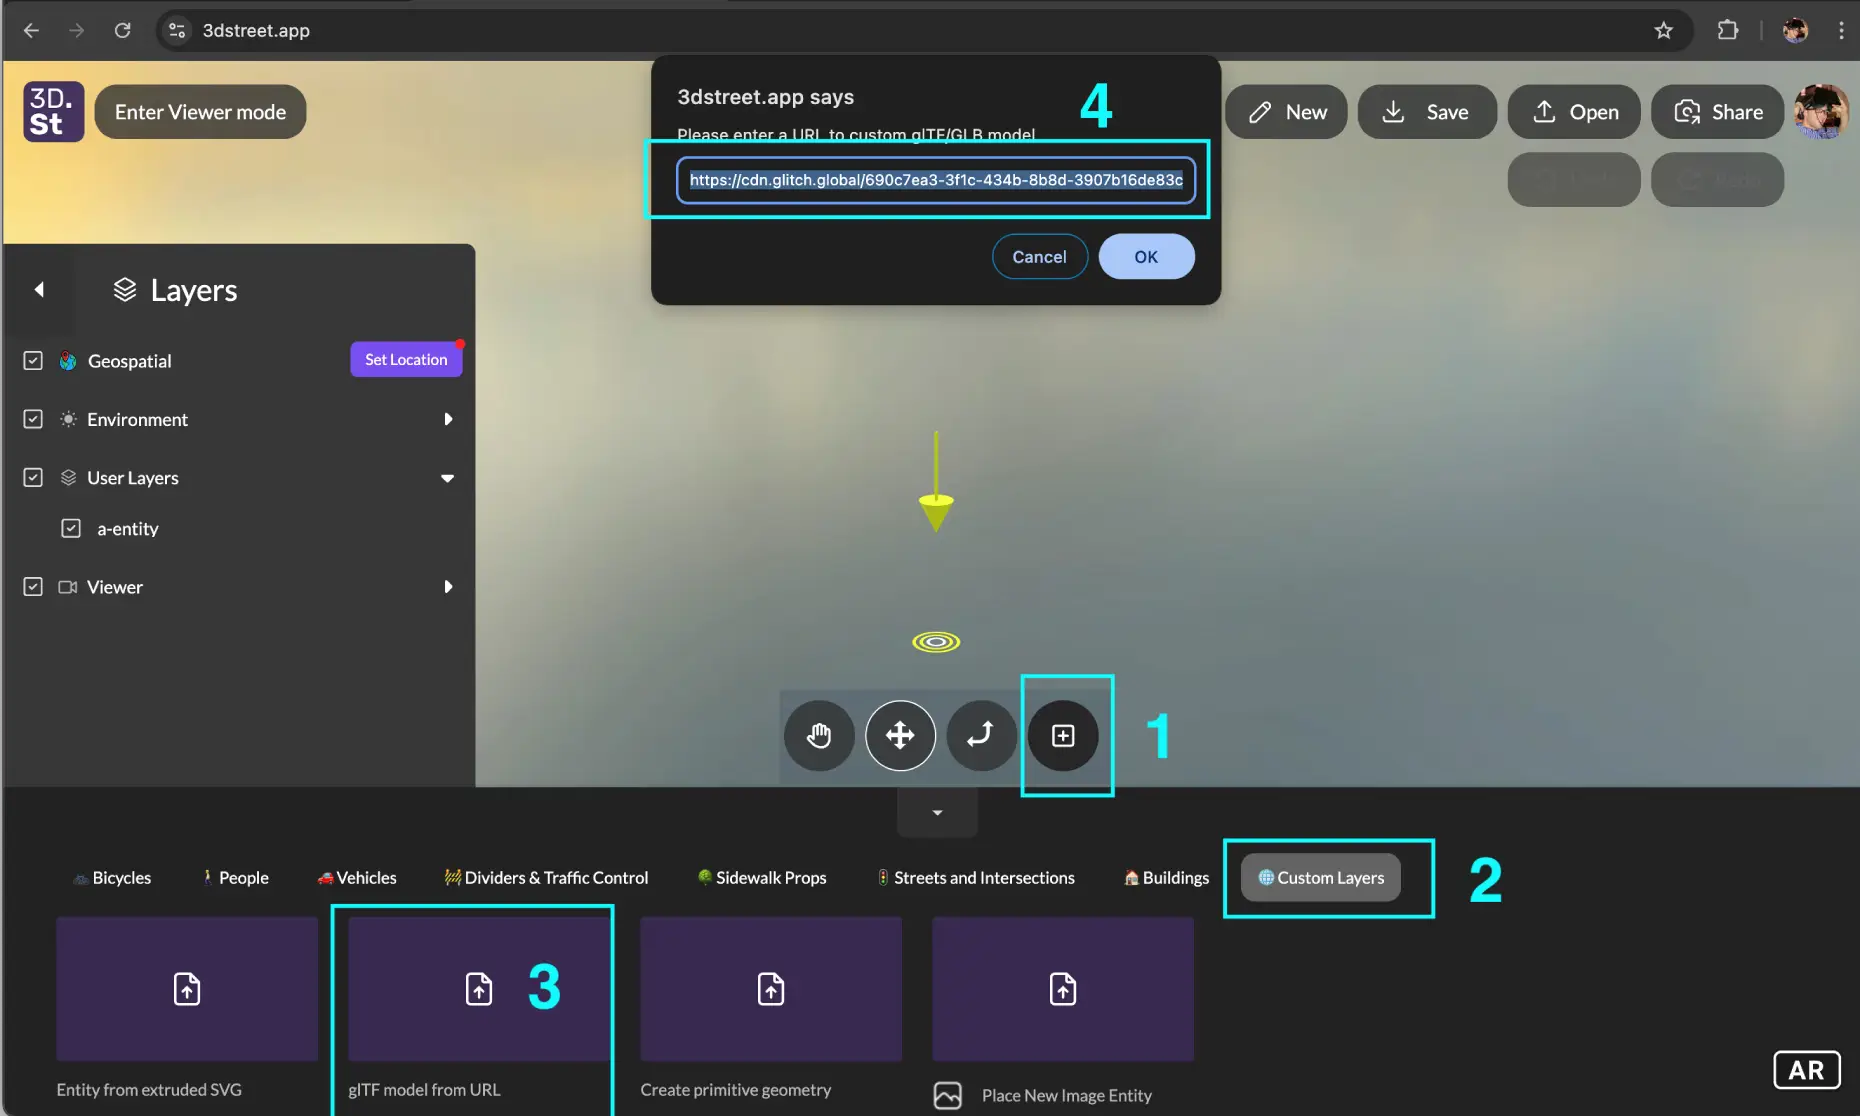Expand the Environment layer chevron
The width and height of the screenshot is (1860, 1116).
tap(447, 419)
